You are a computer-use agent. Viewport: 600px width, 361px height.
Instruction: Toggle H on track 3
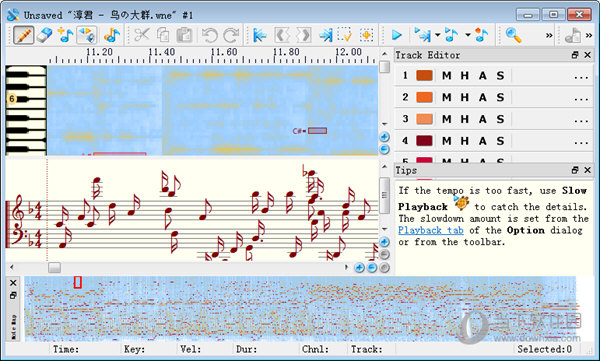pos(465,119)
